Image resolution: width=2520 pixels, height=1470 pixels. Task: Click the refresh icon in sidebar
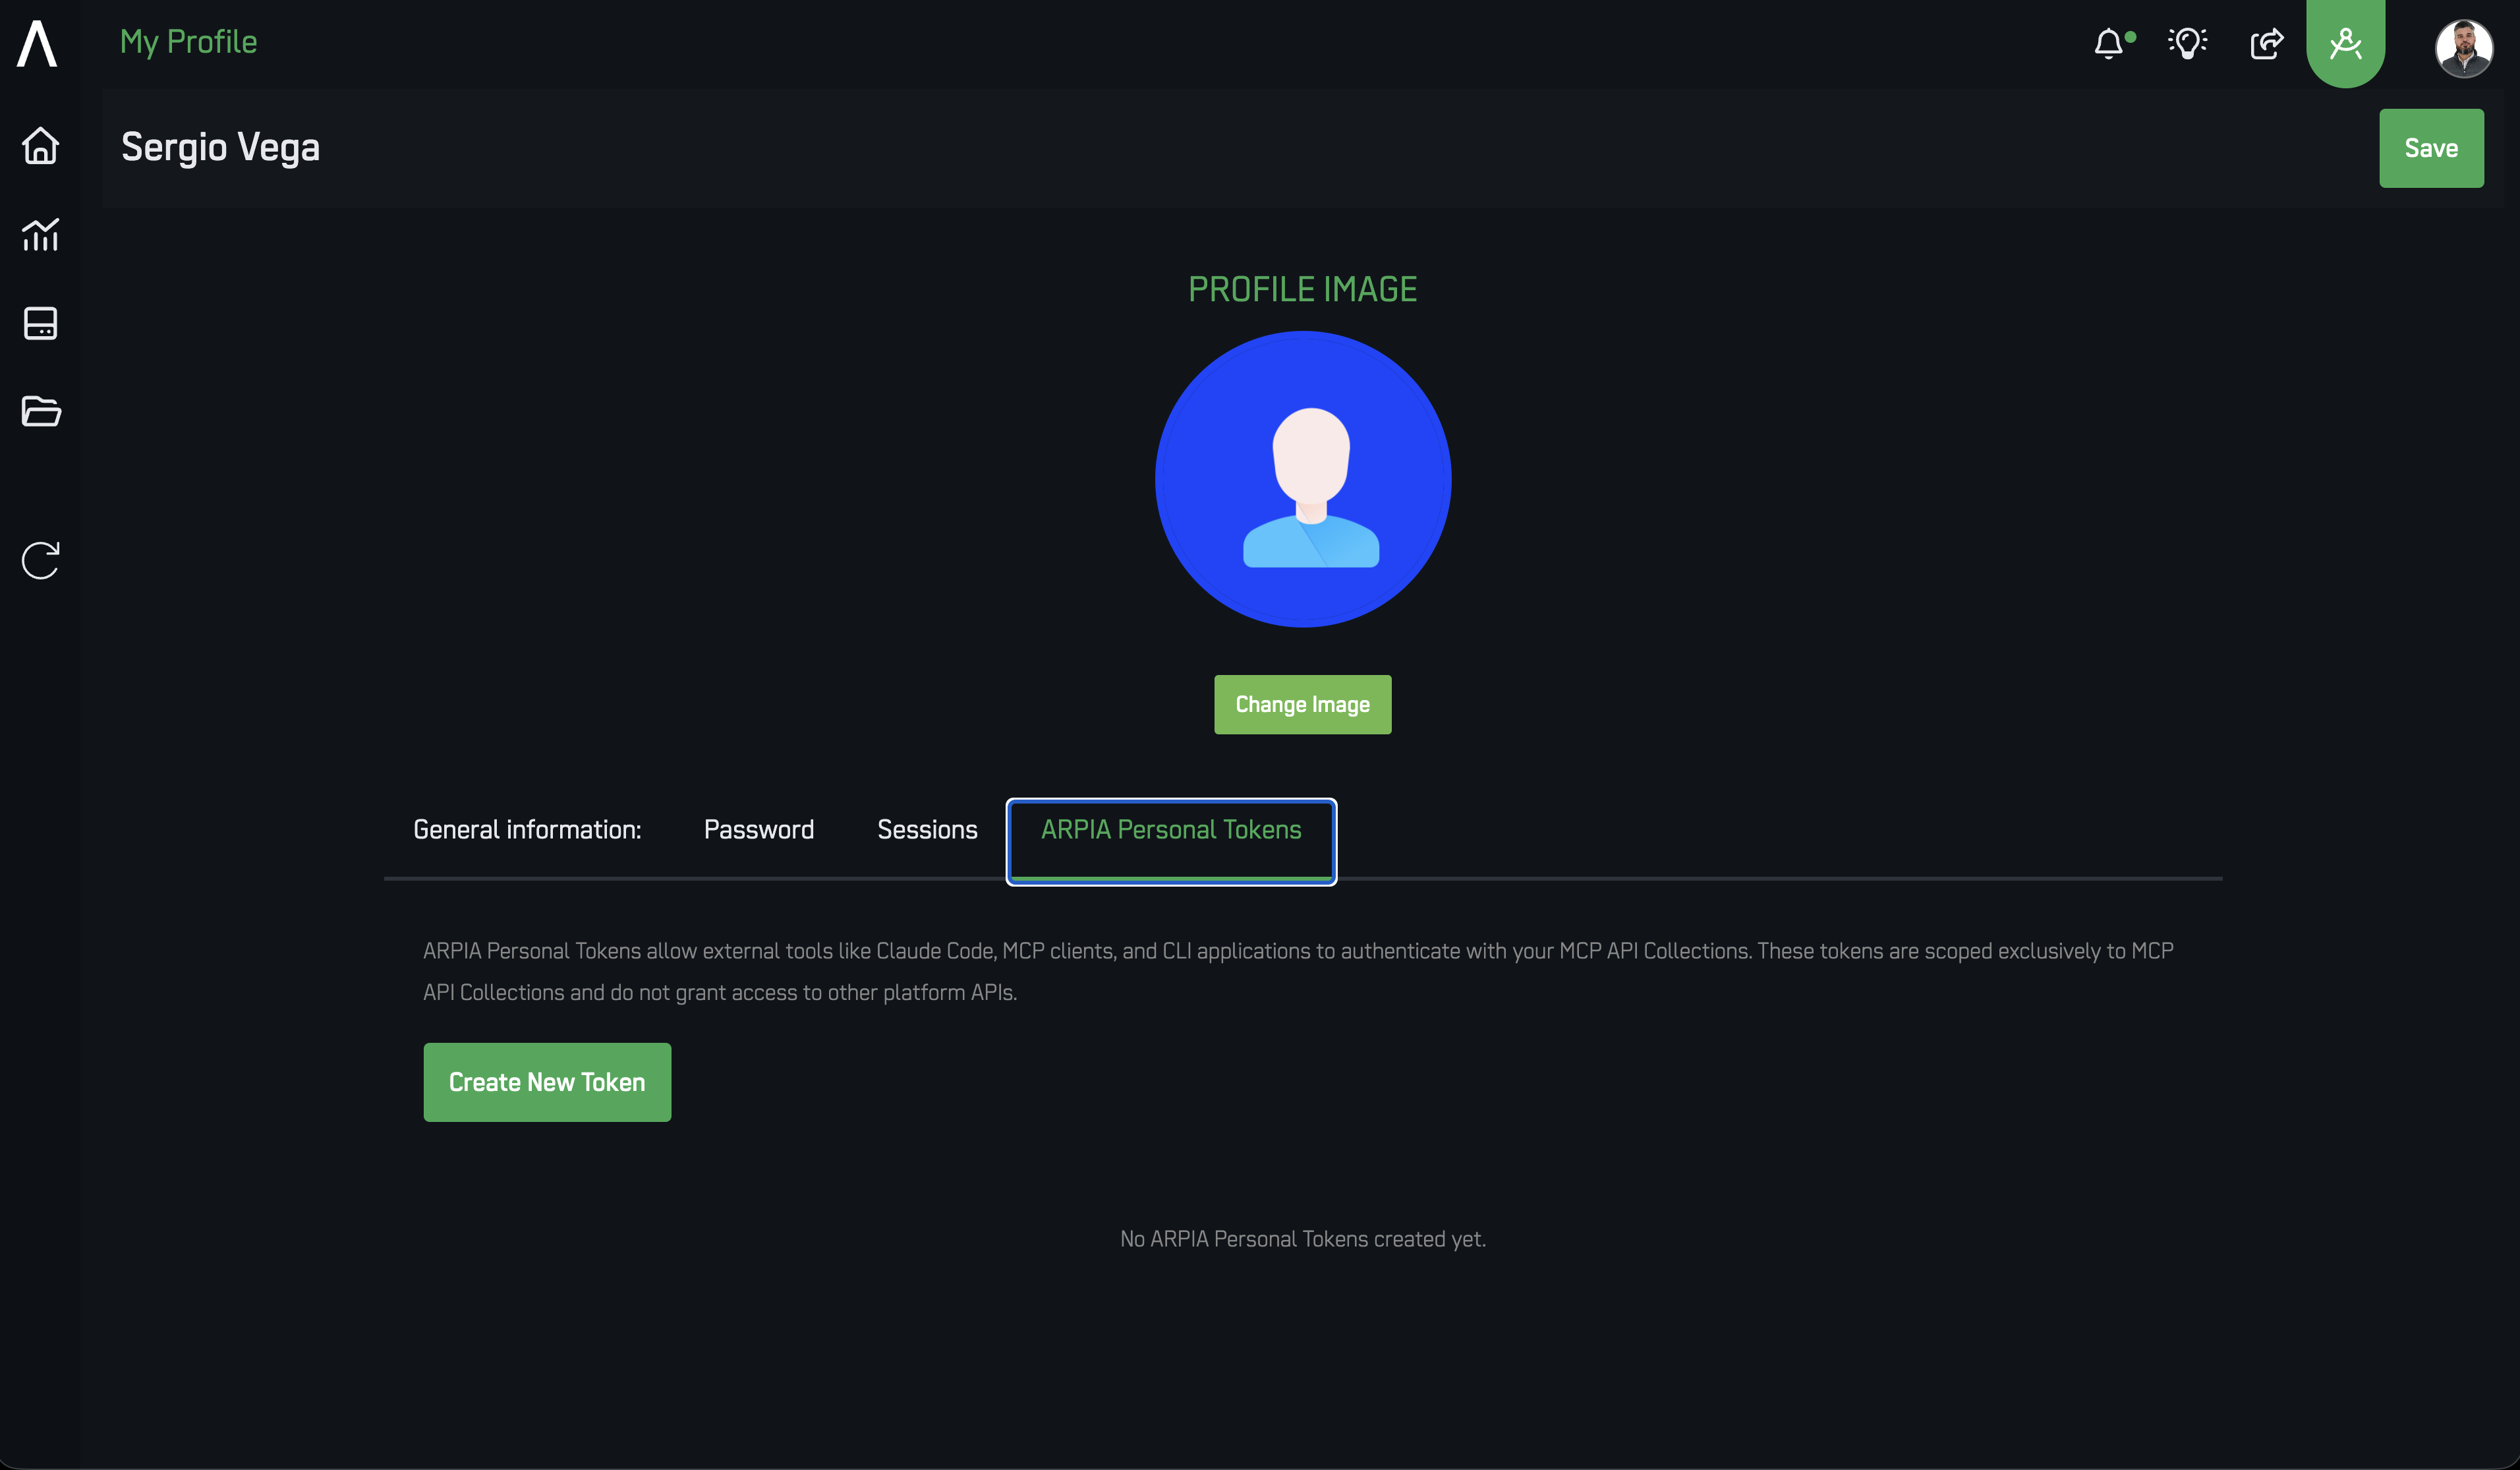point(41,560)
